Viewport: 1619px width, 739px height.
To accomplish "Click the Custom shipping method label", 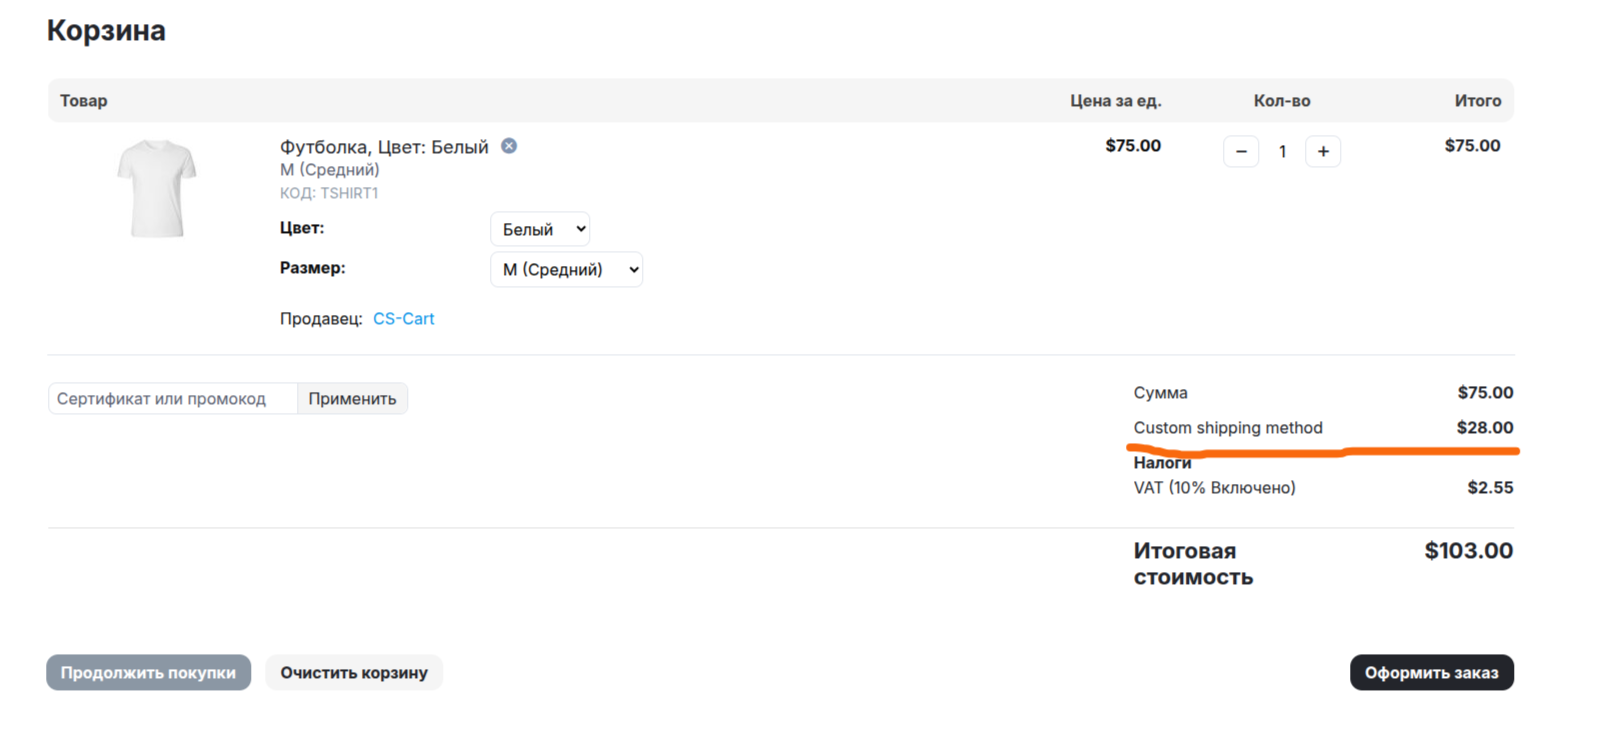I will click(x=1228, y=427).
